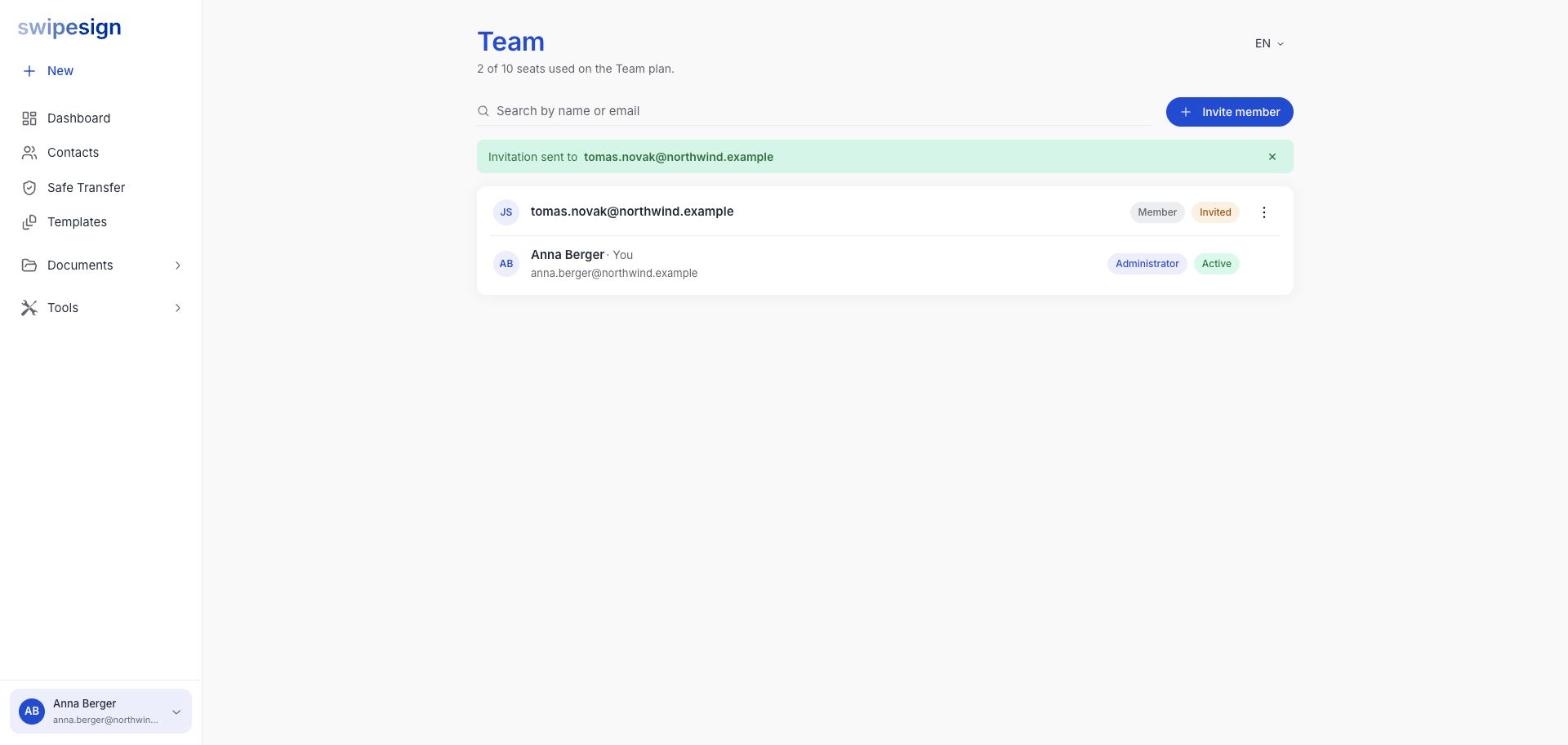
Task: Open options menu for tomas.novak invitation
Action: pyautogui.click(x=1264, y=212)
